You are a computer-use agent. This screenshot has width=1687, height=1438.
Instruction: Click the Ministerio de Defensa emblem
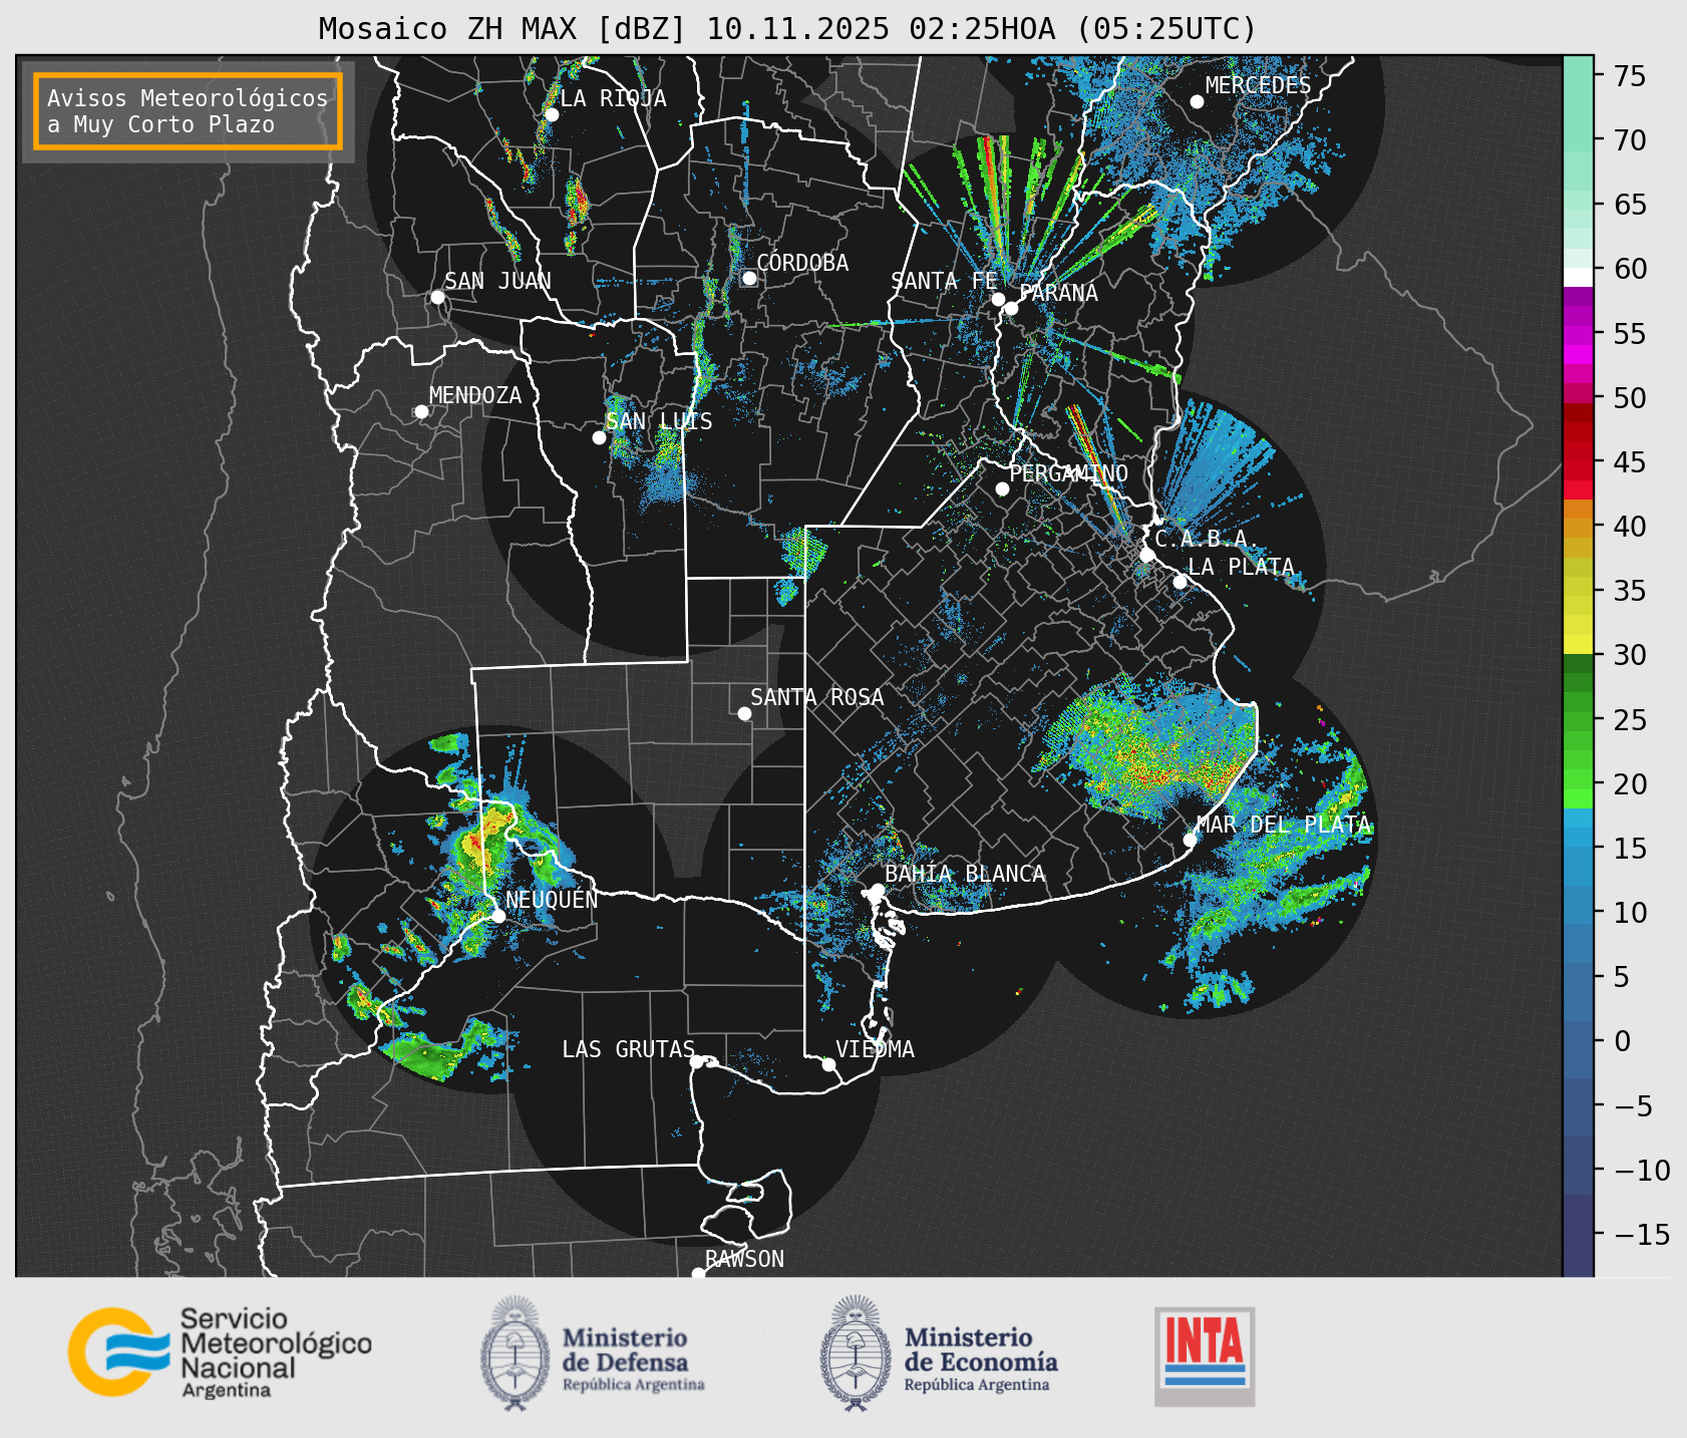tap(514, 1354)
